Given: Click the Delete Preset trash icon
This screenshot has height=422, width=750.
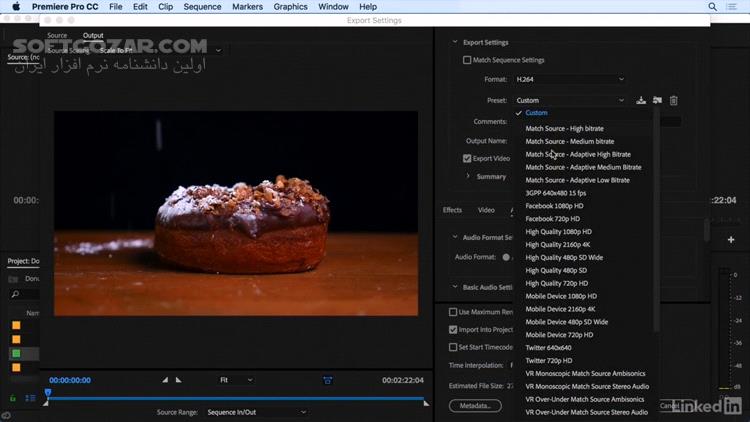Looking at the screenshot, I should point(673,100).
